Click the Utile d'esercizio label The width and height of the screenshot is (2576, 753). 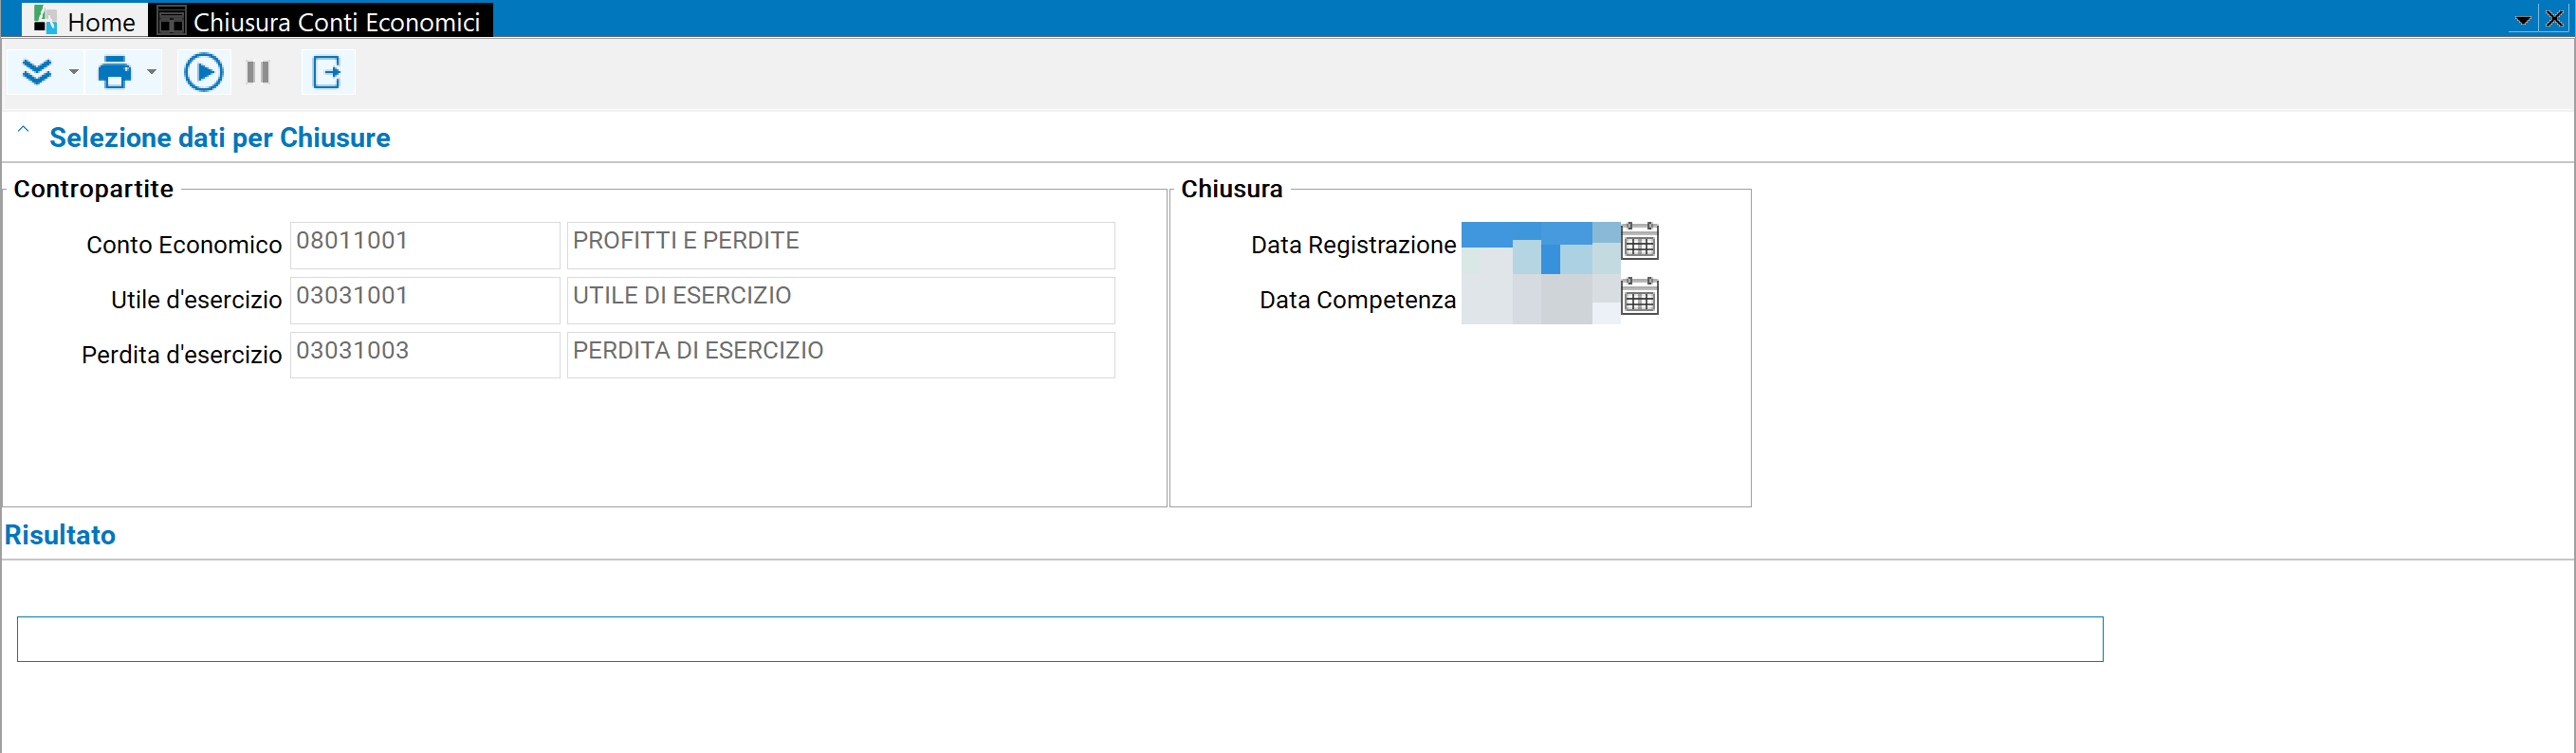coord(196,300)
